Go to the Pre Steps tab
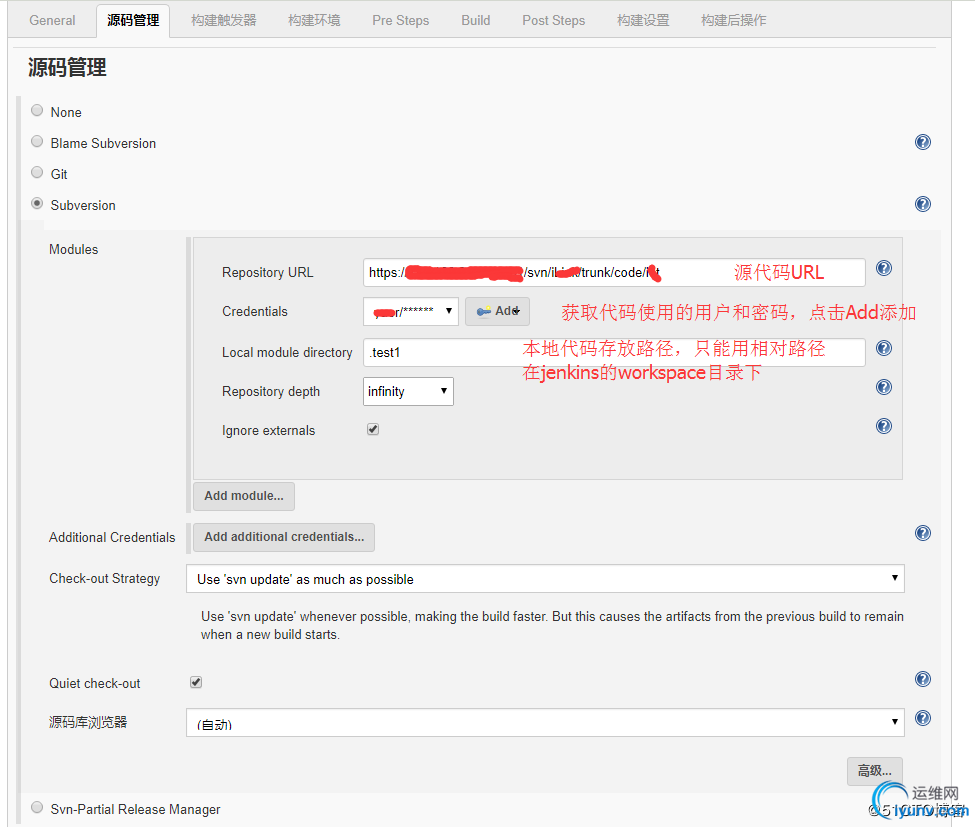 click(x=400, y=21)
